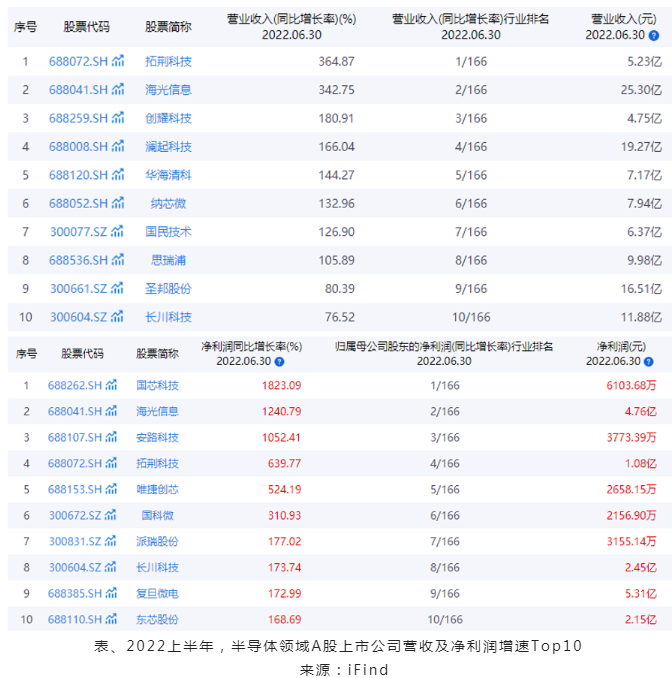This screenshot has width=672, height=678.
Task: Open stock code link 688385.SH
Action: tap(75, 593)
